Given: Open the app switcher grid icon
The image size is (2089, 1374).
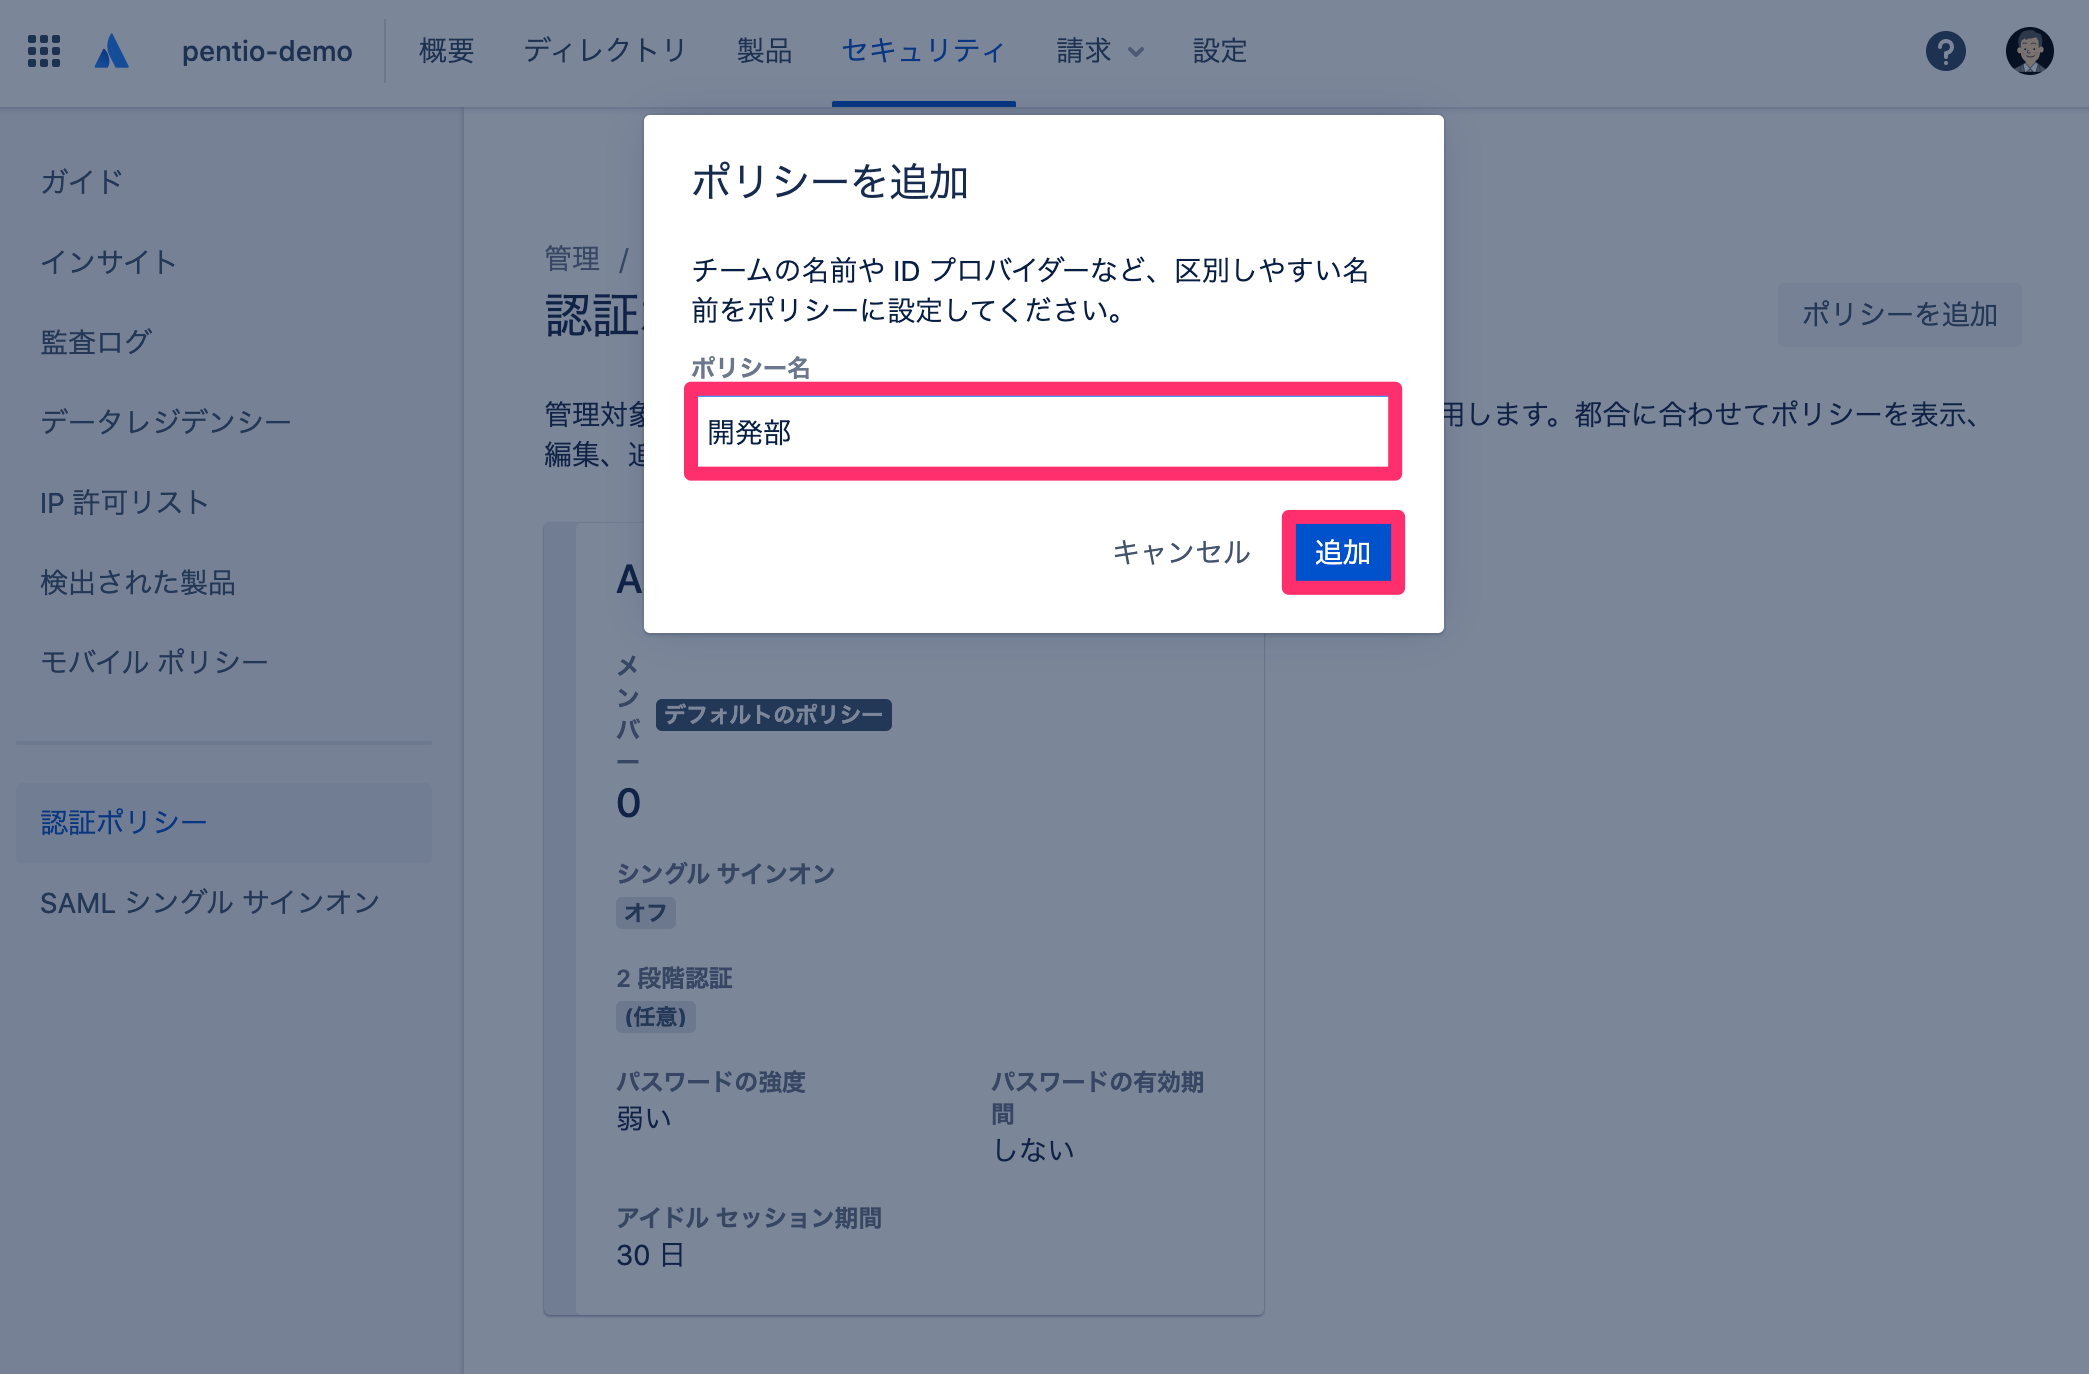Looking at the screenshot, I should point(44,51).
